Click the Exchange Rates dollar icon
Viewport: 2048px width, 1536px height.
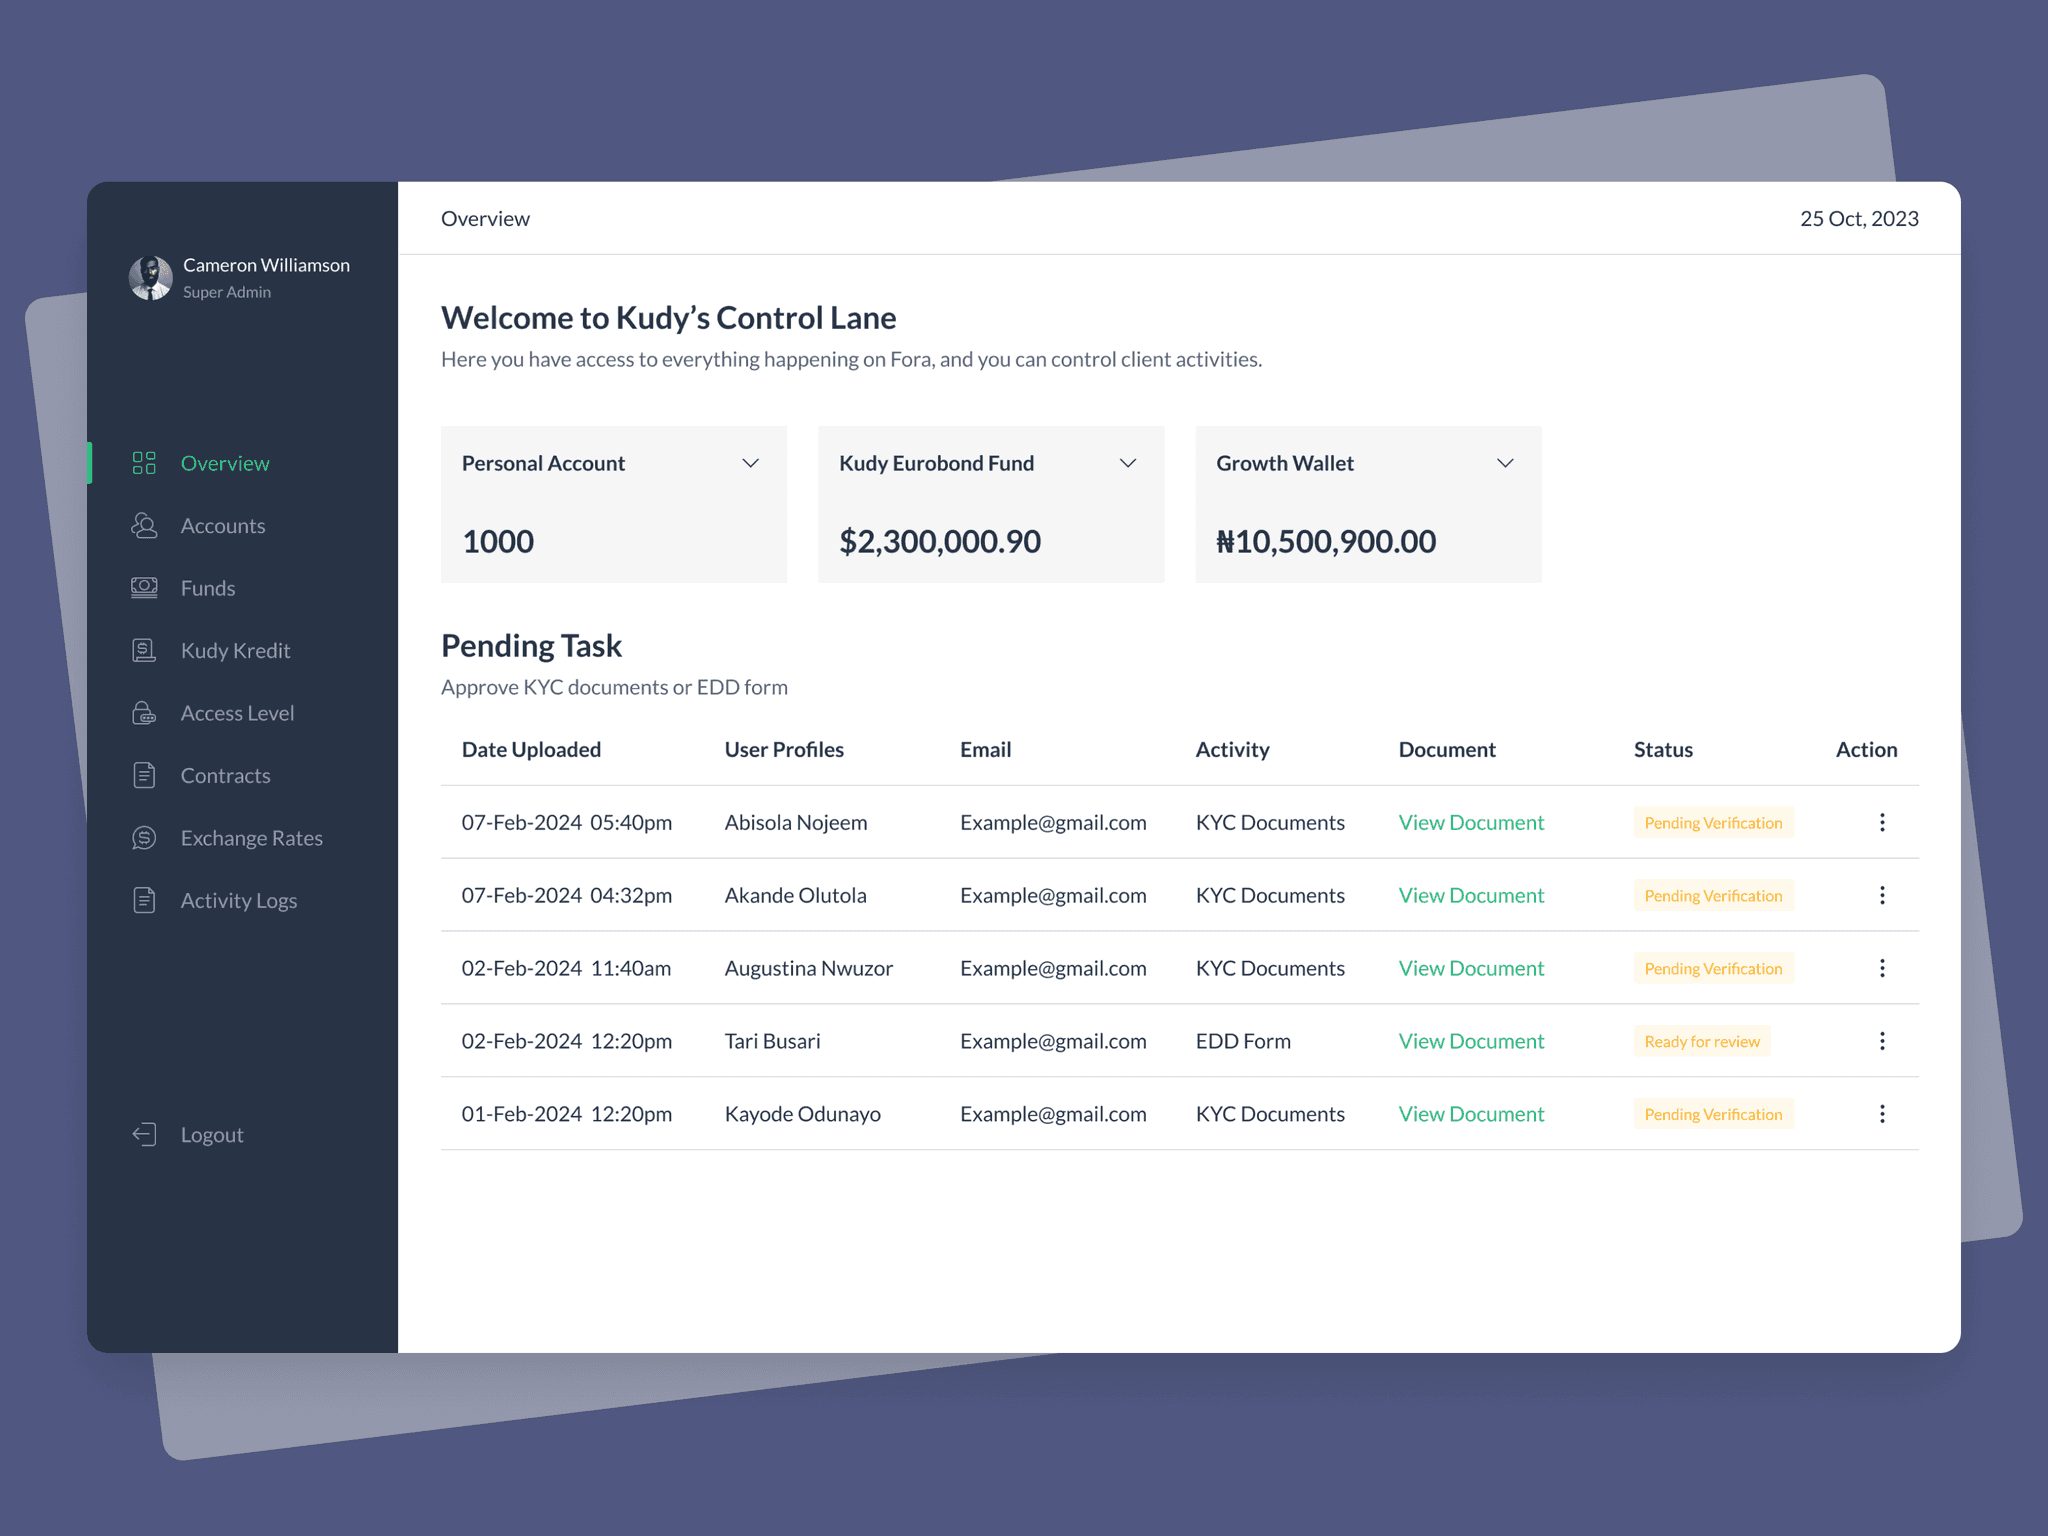coord(144,838)
